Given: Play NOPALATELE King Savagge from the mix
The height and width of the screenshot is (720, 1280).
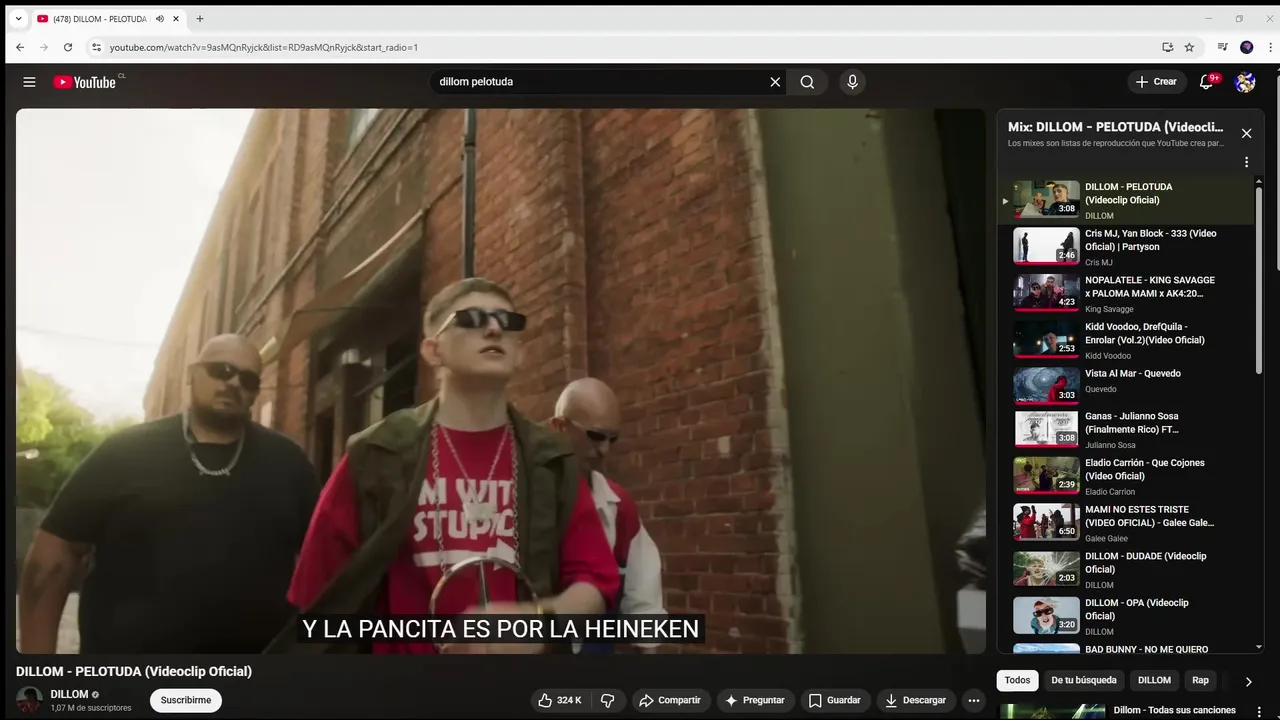Looking at the screenshot, I should tap(1125, 294).
